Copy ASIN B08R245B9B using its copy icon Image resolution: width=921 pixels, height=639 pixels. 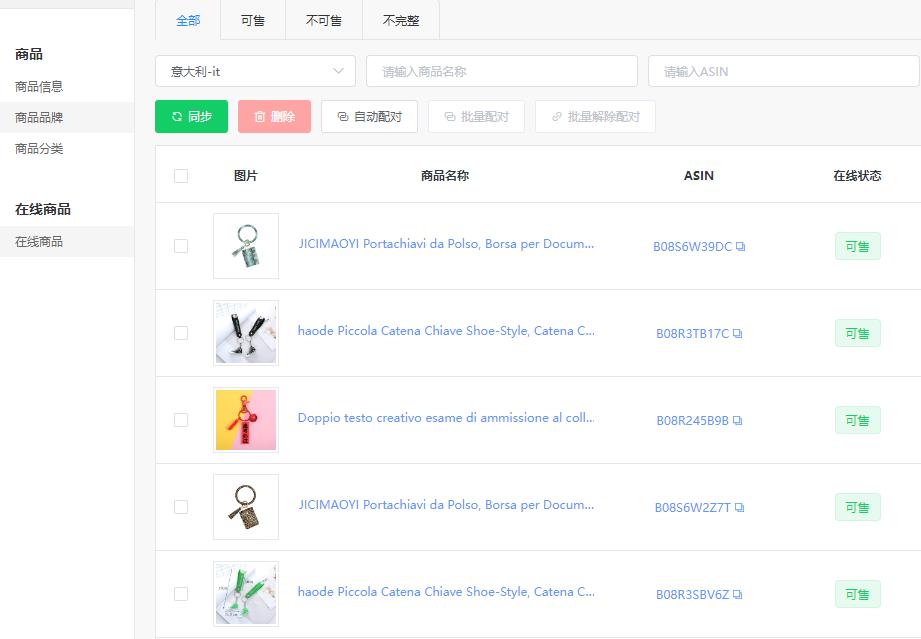[736, 421]
